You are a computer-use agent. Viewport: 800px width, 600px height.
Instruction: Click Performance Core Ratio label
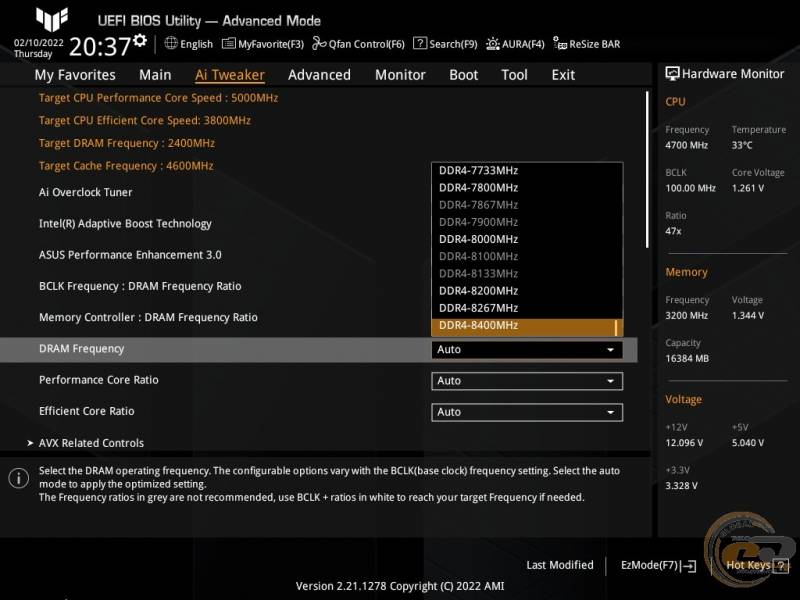(x=99, y=380)
